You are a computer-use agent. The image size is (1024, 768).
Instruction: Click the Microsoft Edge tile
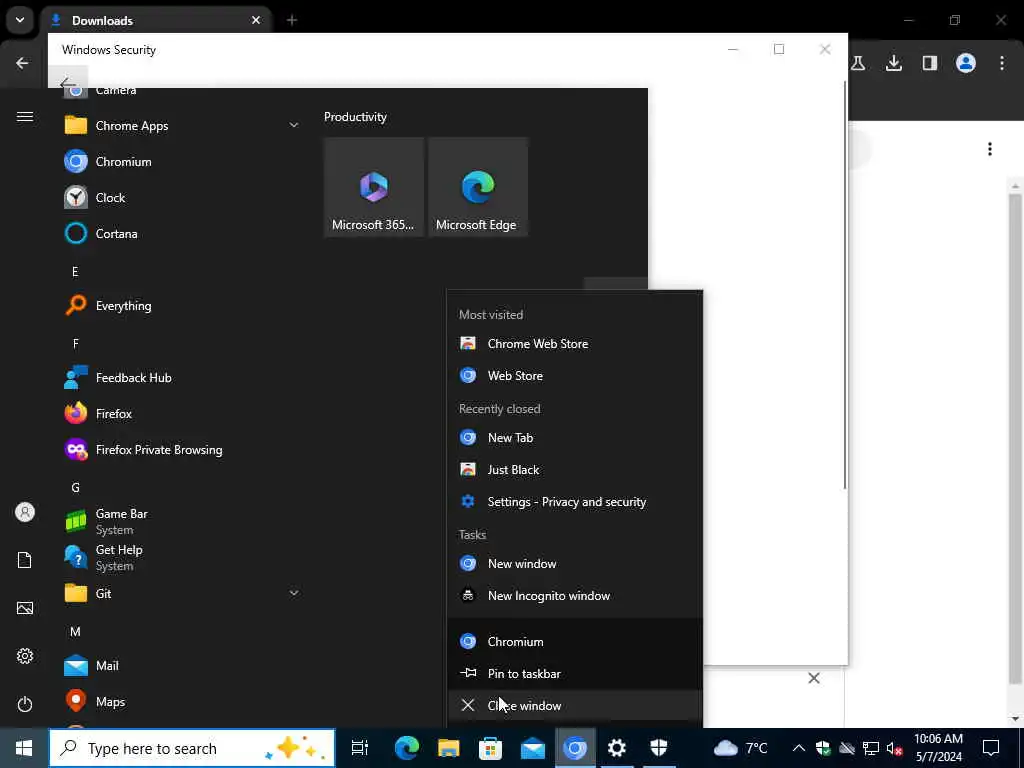[x=477, y=187]
